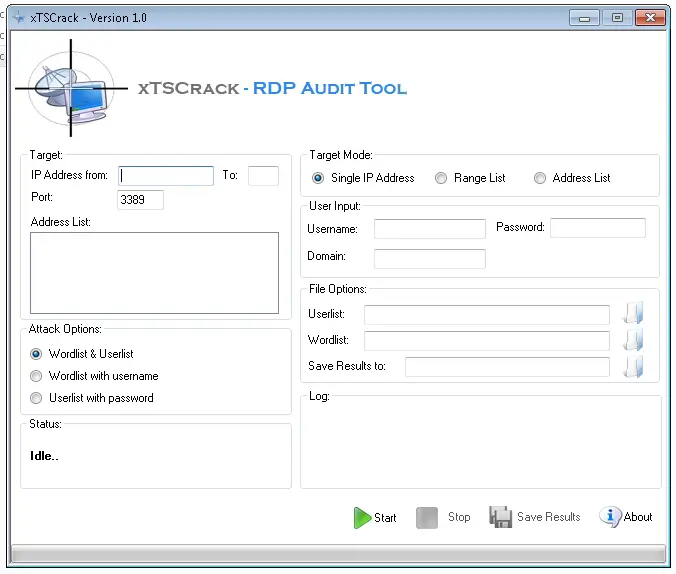This screenshot has height=574, width=676.
Task: Focus the Password input field
Action: (x=597, y=228)
